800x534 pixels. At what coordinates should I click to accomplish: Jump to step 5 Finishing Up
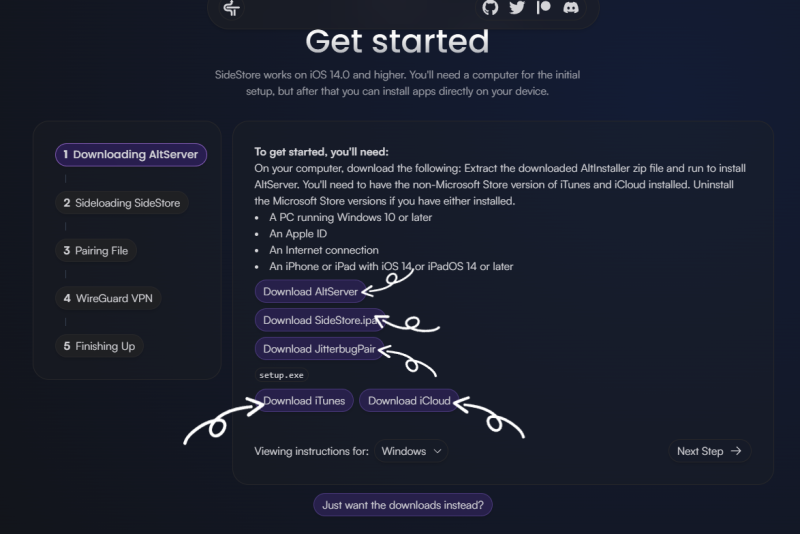98,346
